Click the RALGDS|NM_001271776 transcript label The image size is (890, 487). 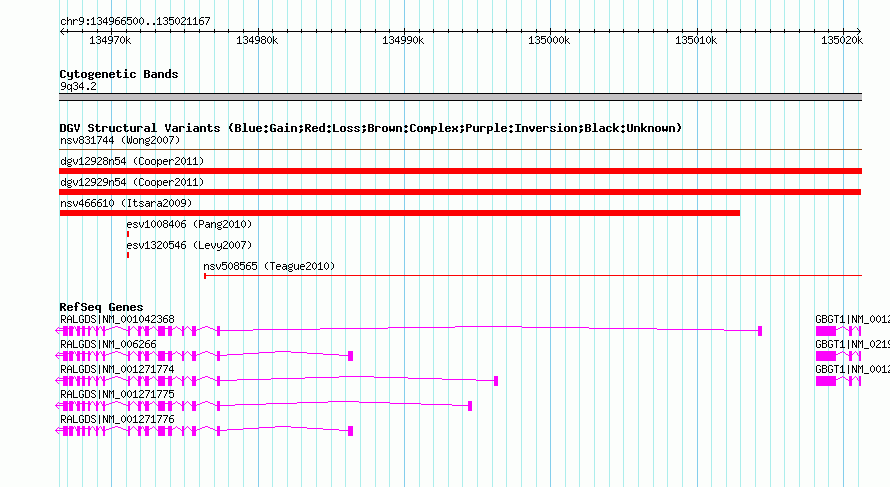pyautogui.click(x=117, y=419)
